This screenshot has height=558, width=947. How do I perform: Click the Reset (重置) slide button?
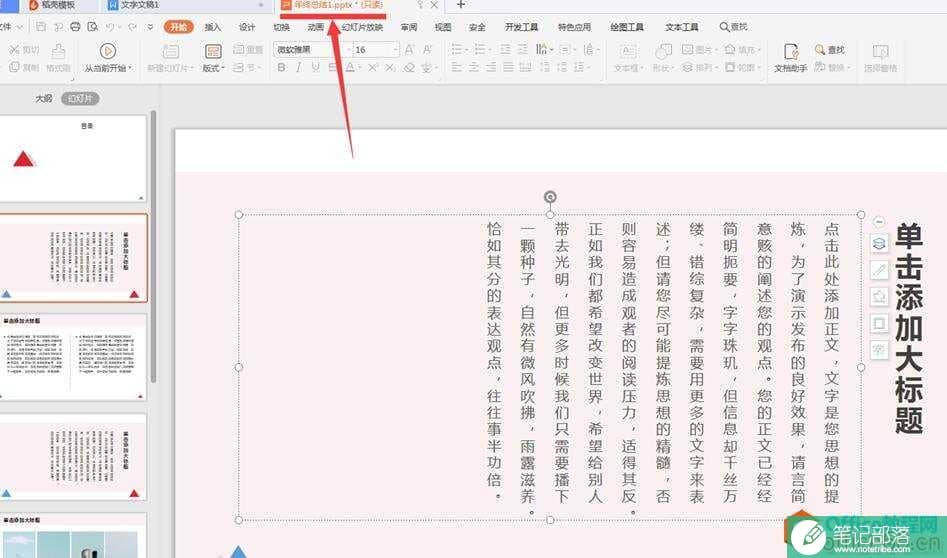click(248, 50)
